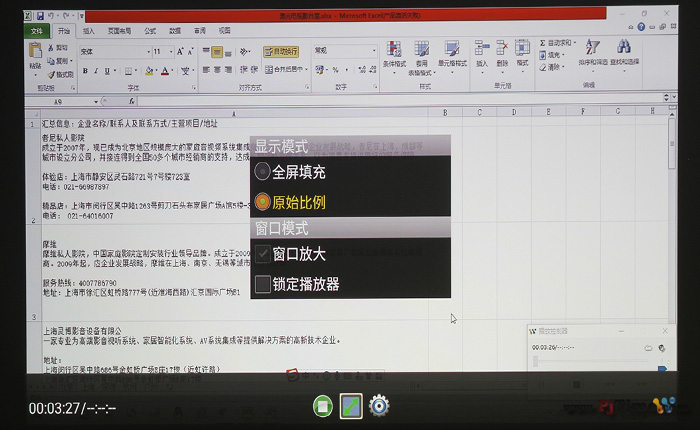This screenshot has width=700, height=430.
Task: Click the 自动换行 wrap text button
Action: [281, 51]
